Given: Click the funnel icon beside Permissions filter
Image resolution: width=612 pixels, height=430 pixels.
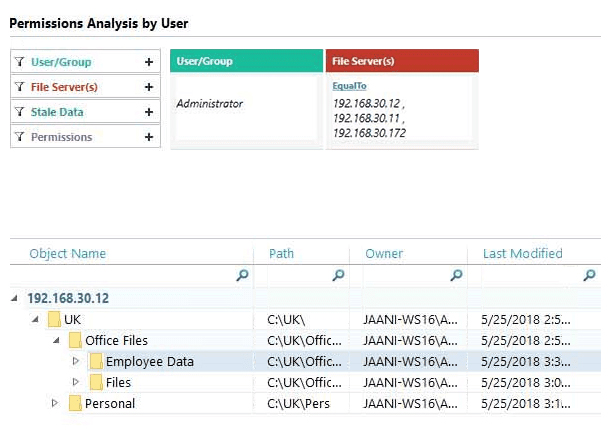Looking at the screenshot, I should click(x=20, y=137).
